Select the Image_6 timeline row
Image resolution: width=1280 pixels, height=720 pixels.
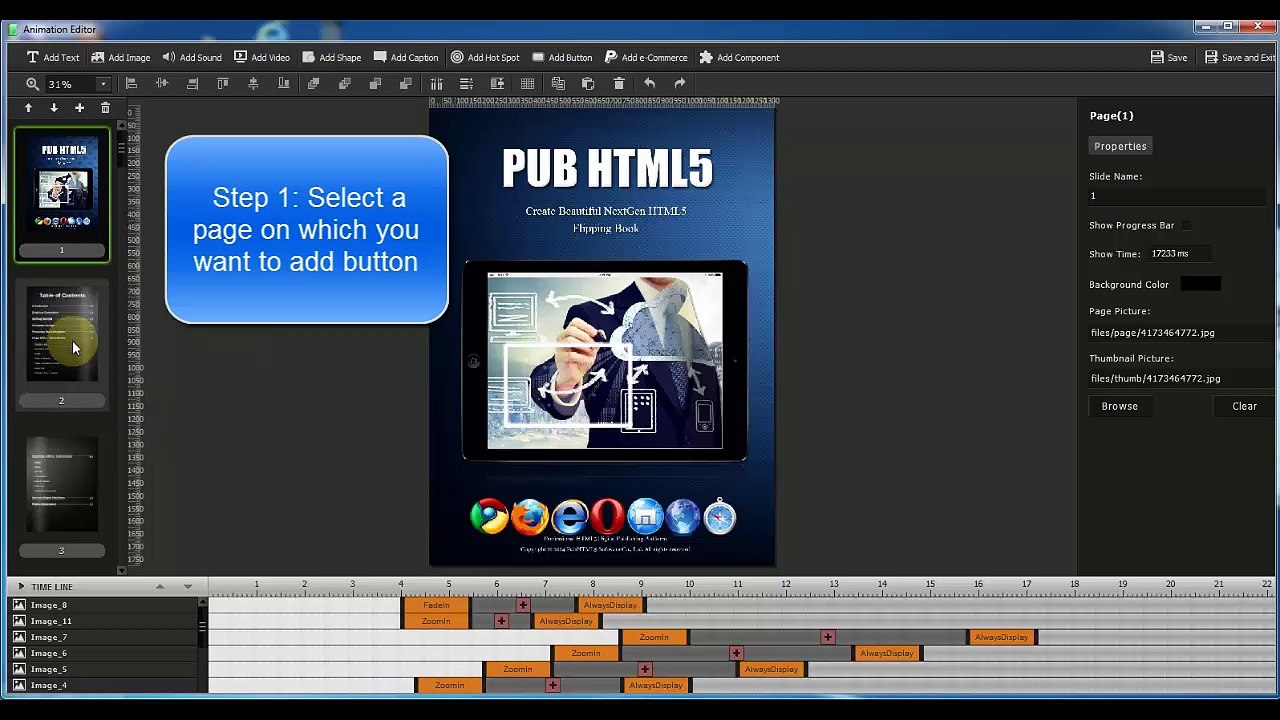click(103, 653)
